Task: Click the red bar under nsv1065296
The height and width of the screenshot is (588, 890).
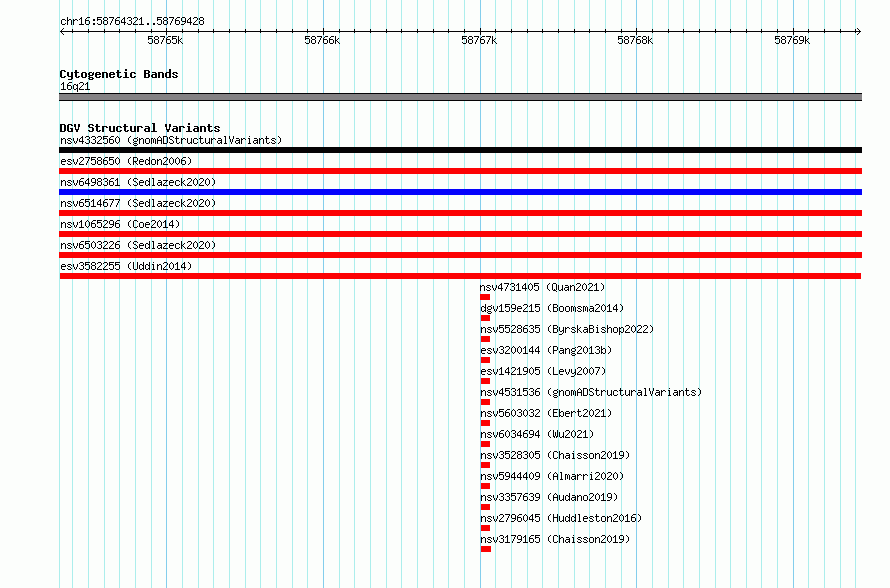Action: (x=460, y=234)
